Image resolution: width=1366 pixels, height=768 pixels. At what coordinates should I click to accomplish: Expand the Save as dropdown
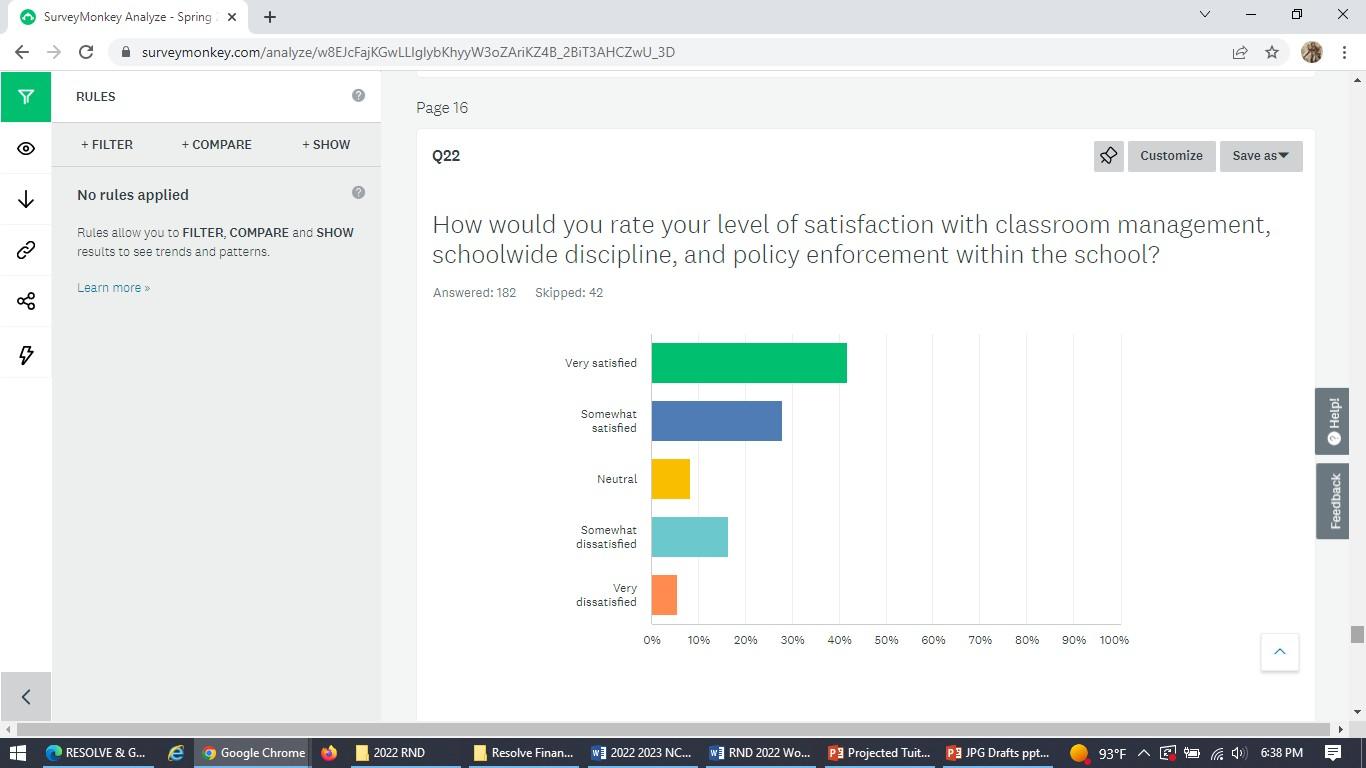[x=1260, y=156]
